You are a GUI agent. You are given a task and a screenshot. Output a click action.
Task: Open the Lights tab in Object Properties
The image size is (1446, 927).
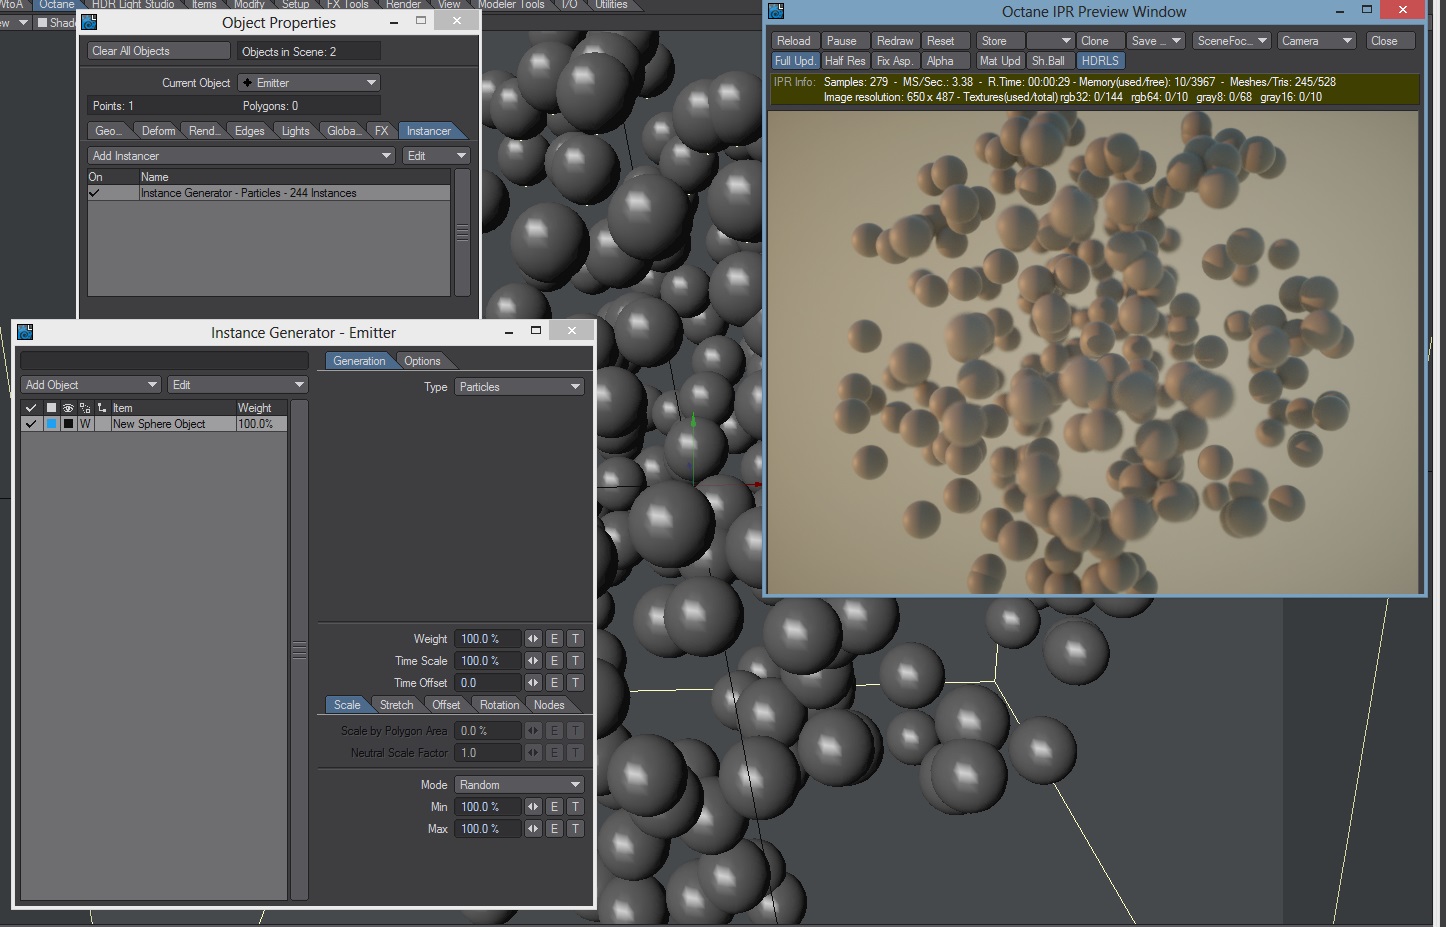pyautogui.click(x=295, y=131)
